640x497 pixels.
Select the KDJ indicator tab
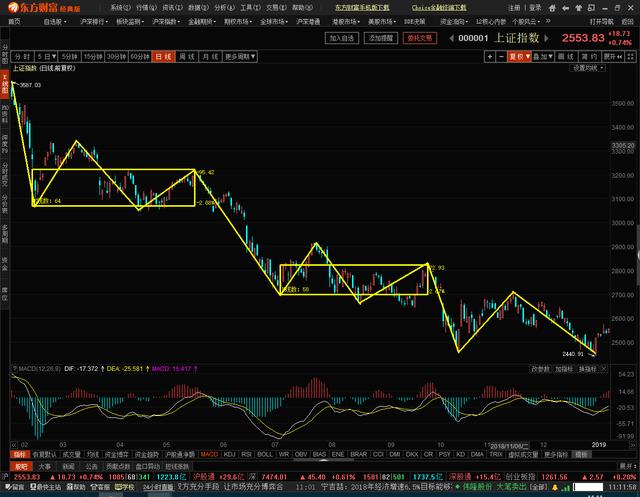pyautogui.click(x=228, y=453)
